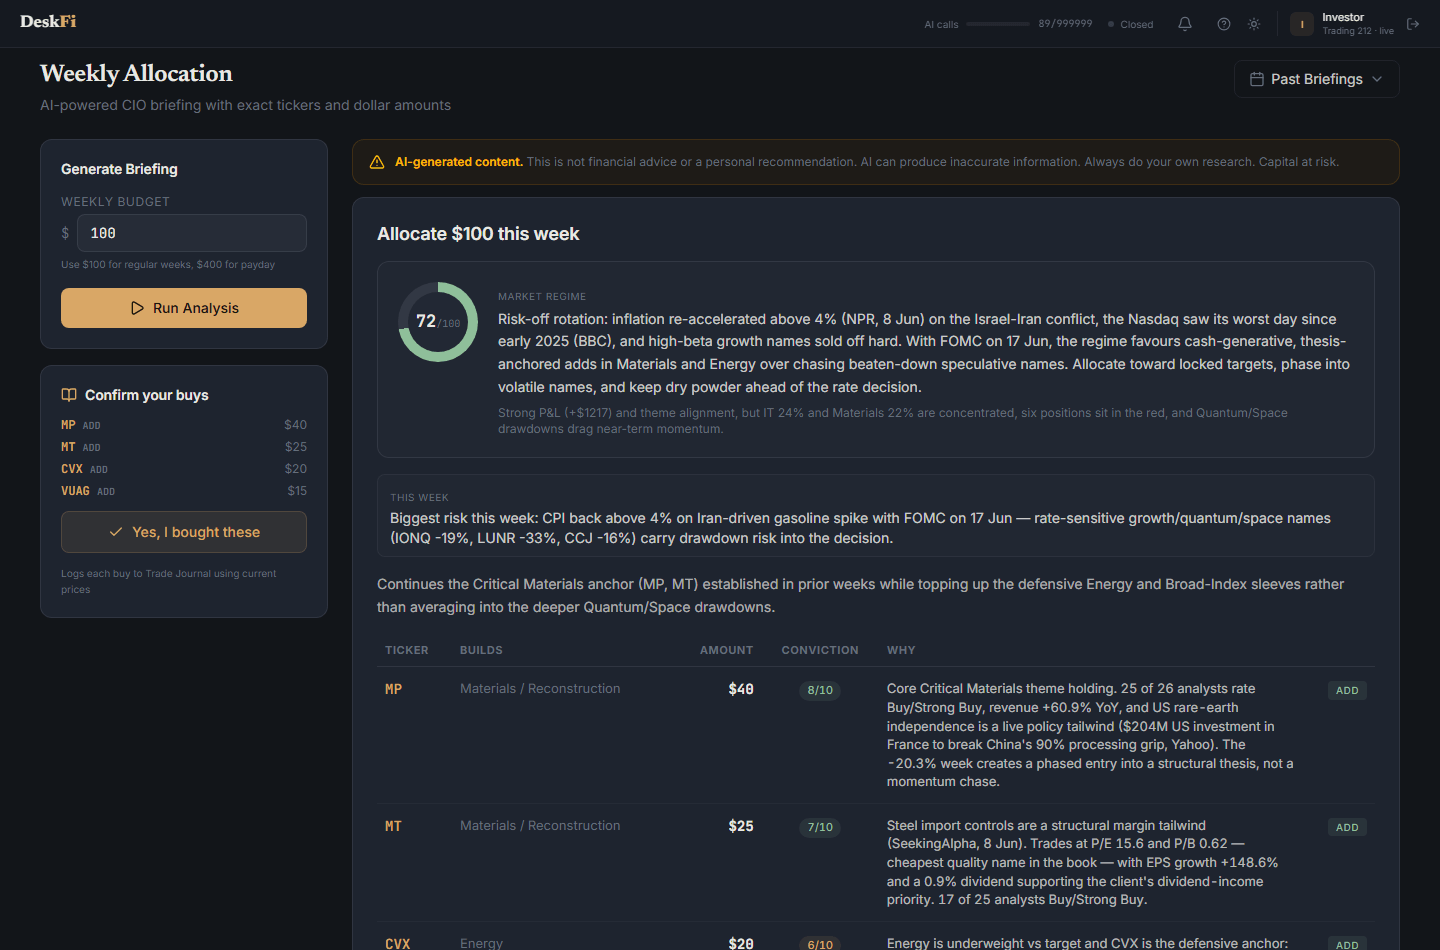Click CVX ADD row in Confirm your buys
The image size is (1440, 950).
(184, 469)
